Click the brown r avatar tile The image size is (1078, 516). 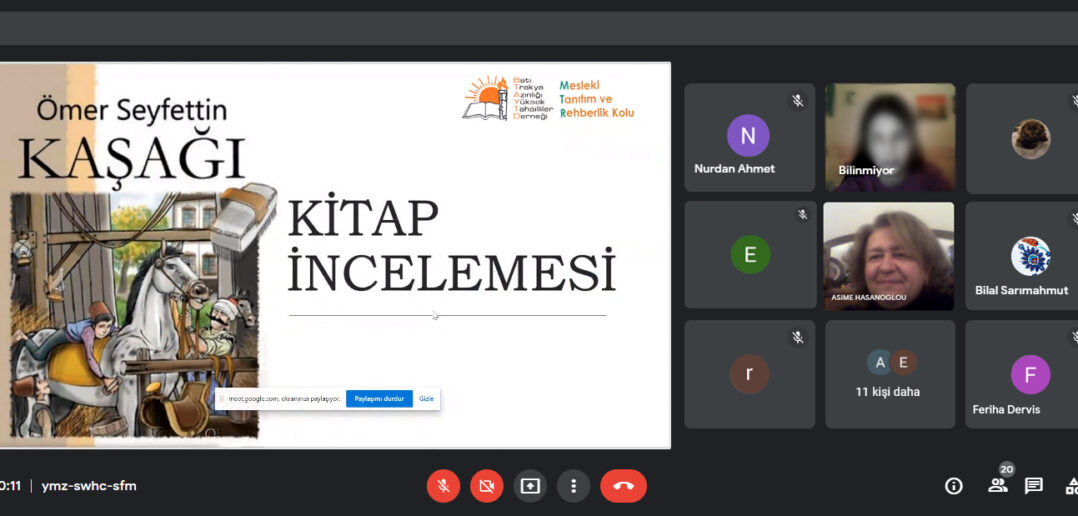point(749,374)
